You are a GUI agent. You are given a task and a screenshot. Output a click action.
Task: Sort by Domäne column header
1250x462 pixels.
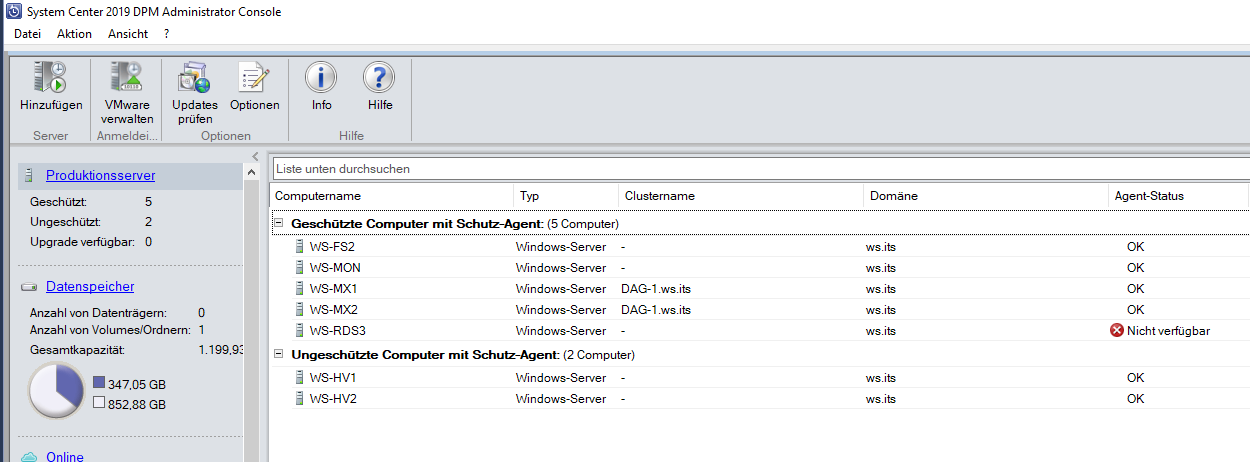986,196
